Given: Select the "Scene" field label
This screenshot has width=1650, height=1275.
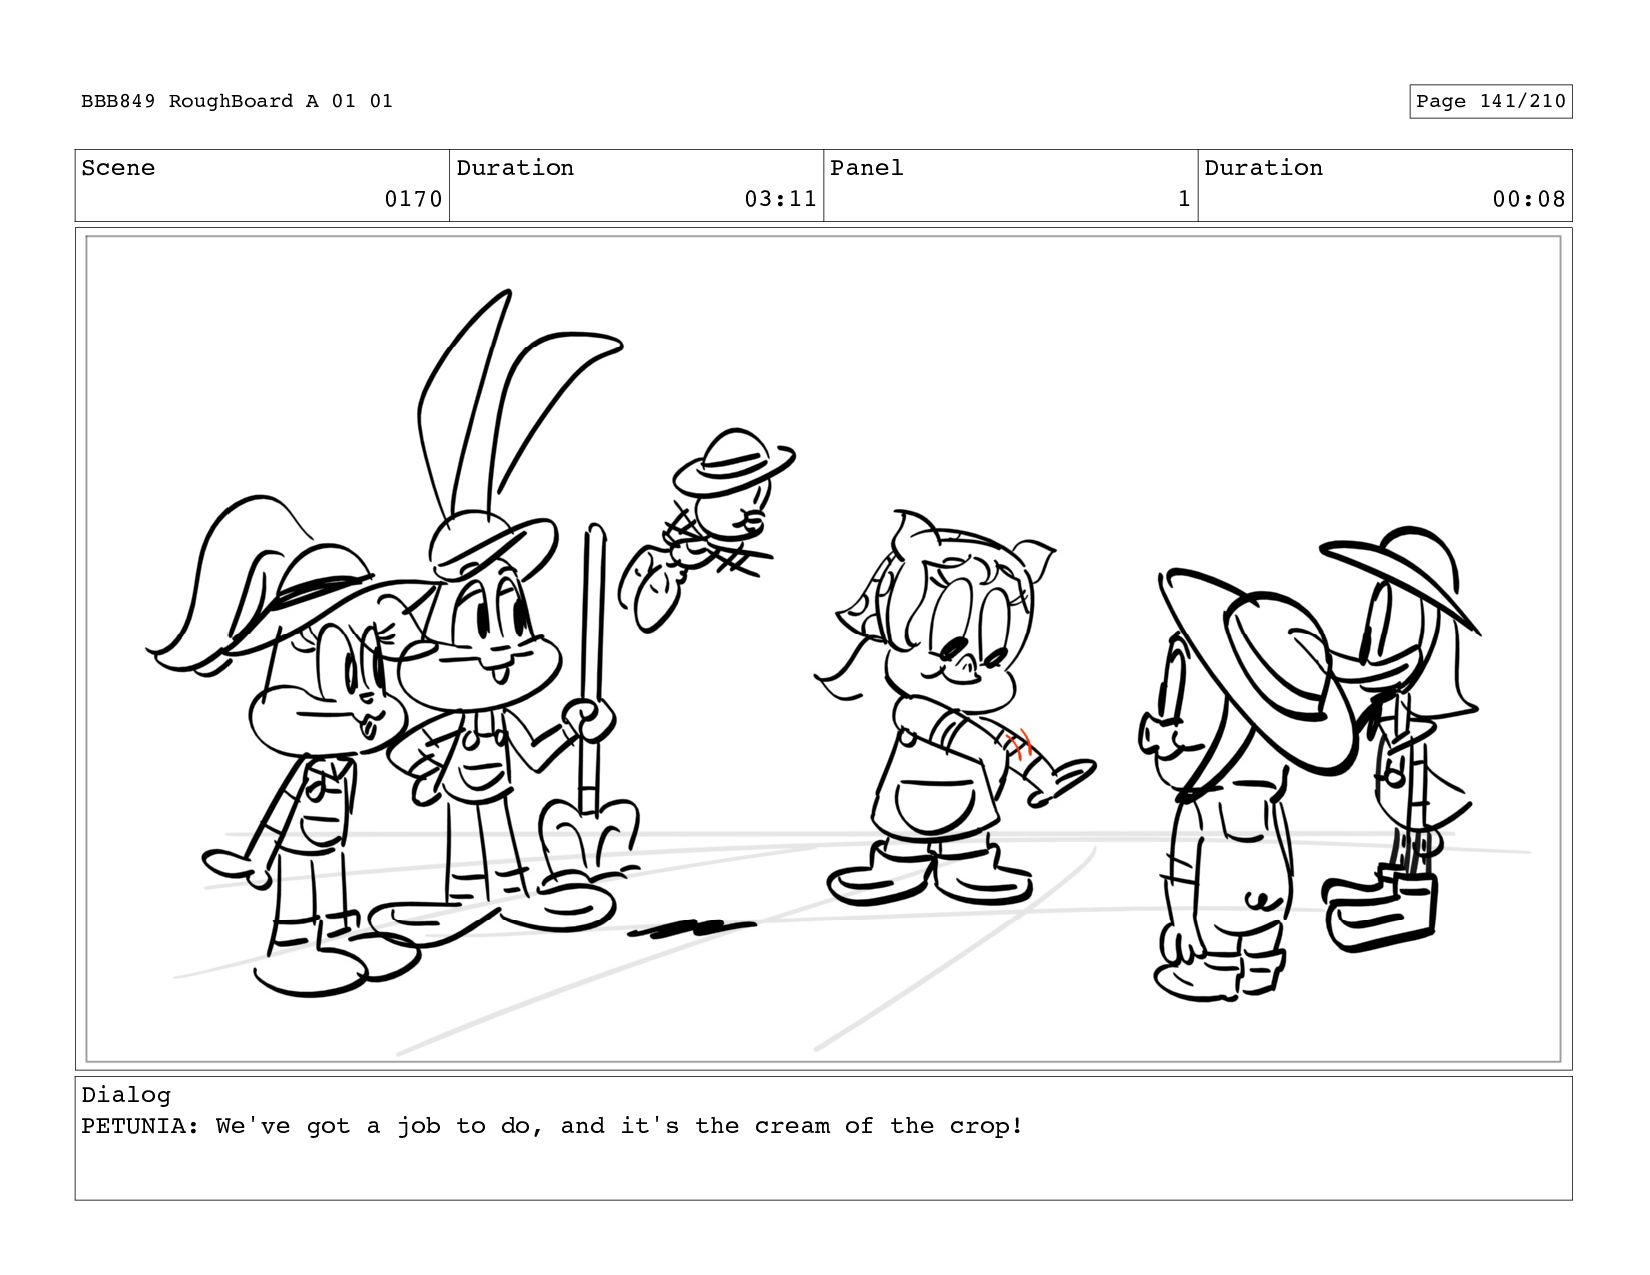Looking at the screenshot, I should coord(118,168).
